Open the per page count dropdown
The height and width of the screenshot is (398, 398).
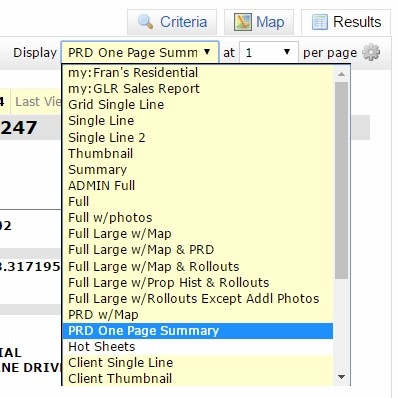click(268, 52)
